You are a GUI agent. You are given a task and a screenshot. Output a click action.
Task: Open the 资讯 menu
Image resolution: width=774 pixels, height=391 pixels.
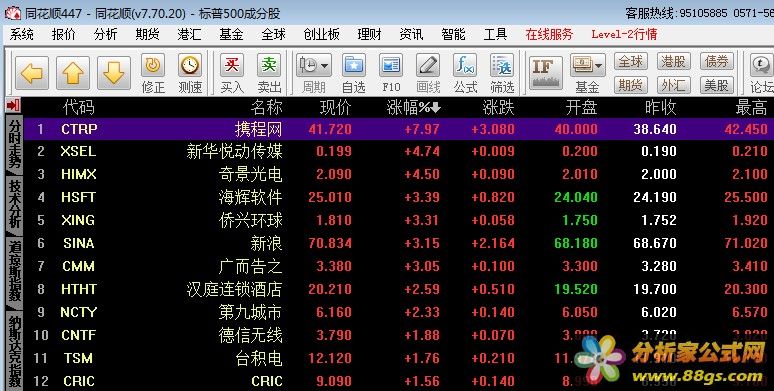(411, 35)
